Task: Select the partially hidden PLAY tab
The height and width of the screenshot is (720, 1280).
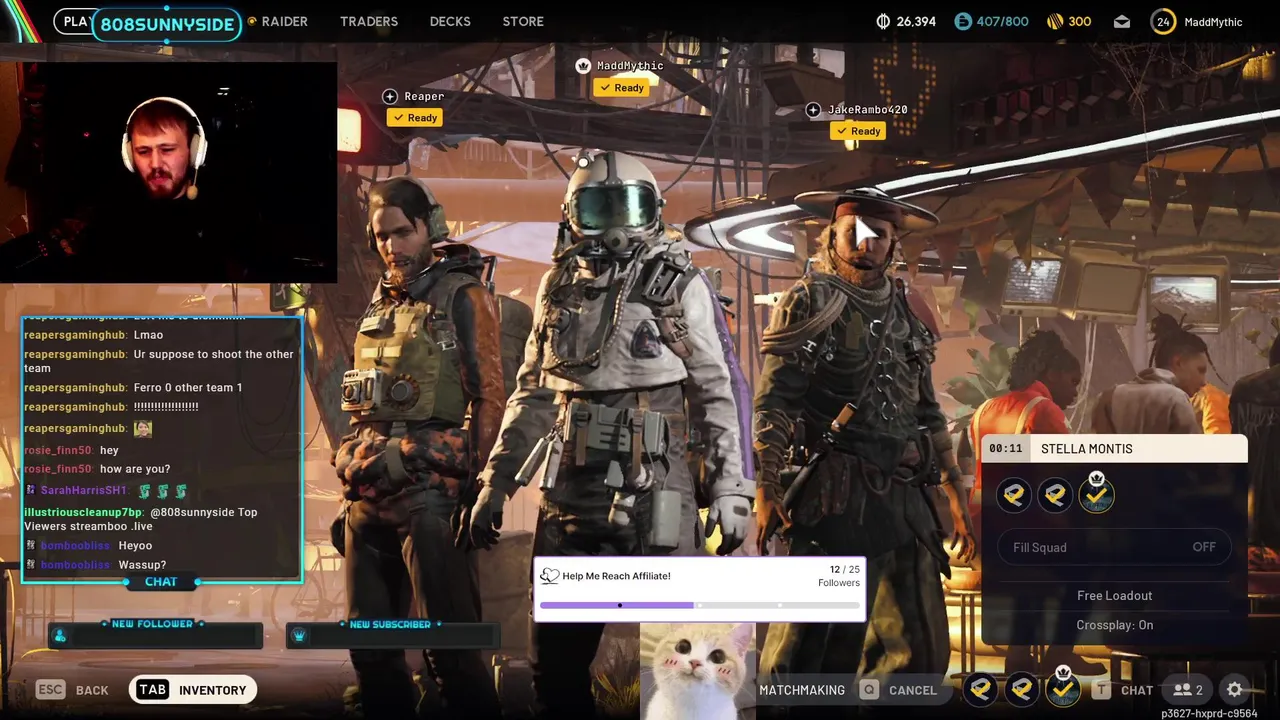Action: 74,21
